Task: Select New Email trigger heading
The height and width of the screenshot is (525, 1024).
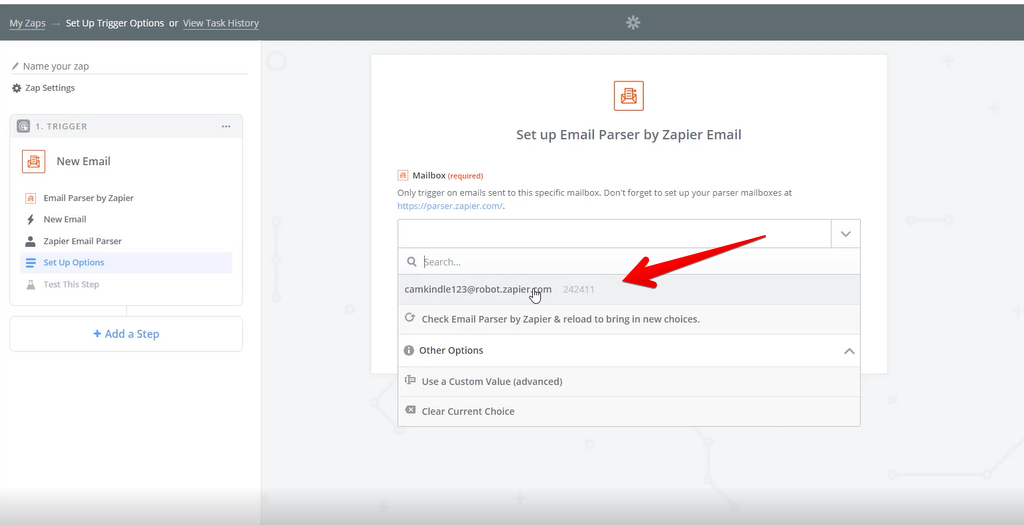Action: pos(83,161)
